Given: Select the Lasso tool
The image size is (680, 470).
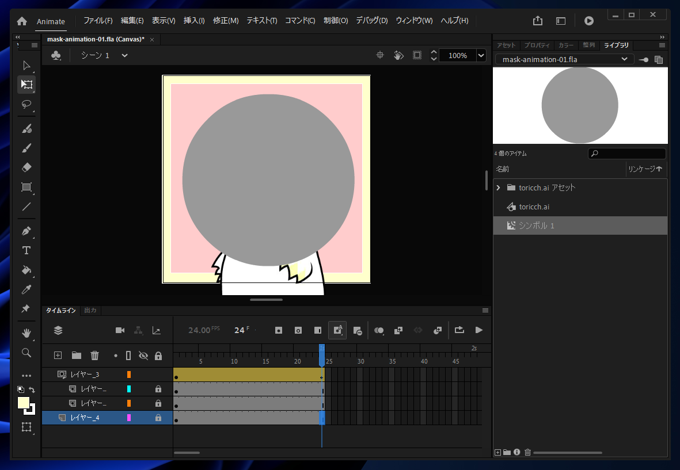Looking at the screenshot, I should coord(27,104).
